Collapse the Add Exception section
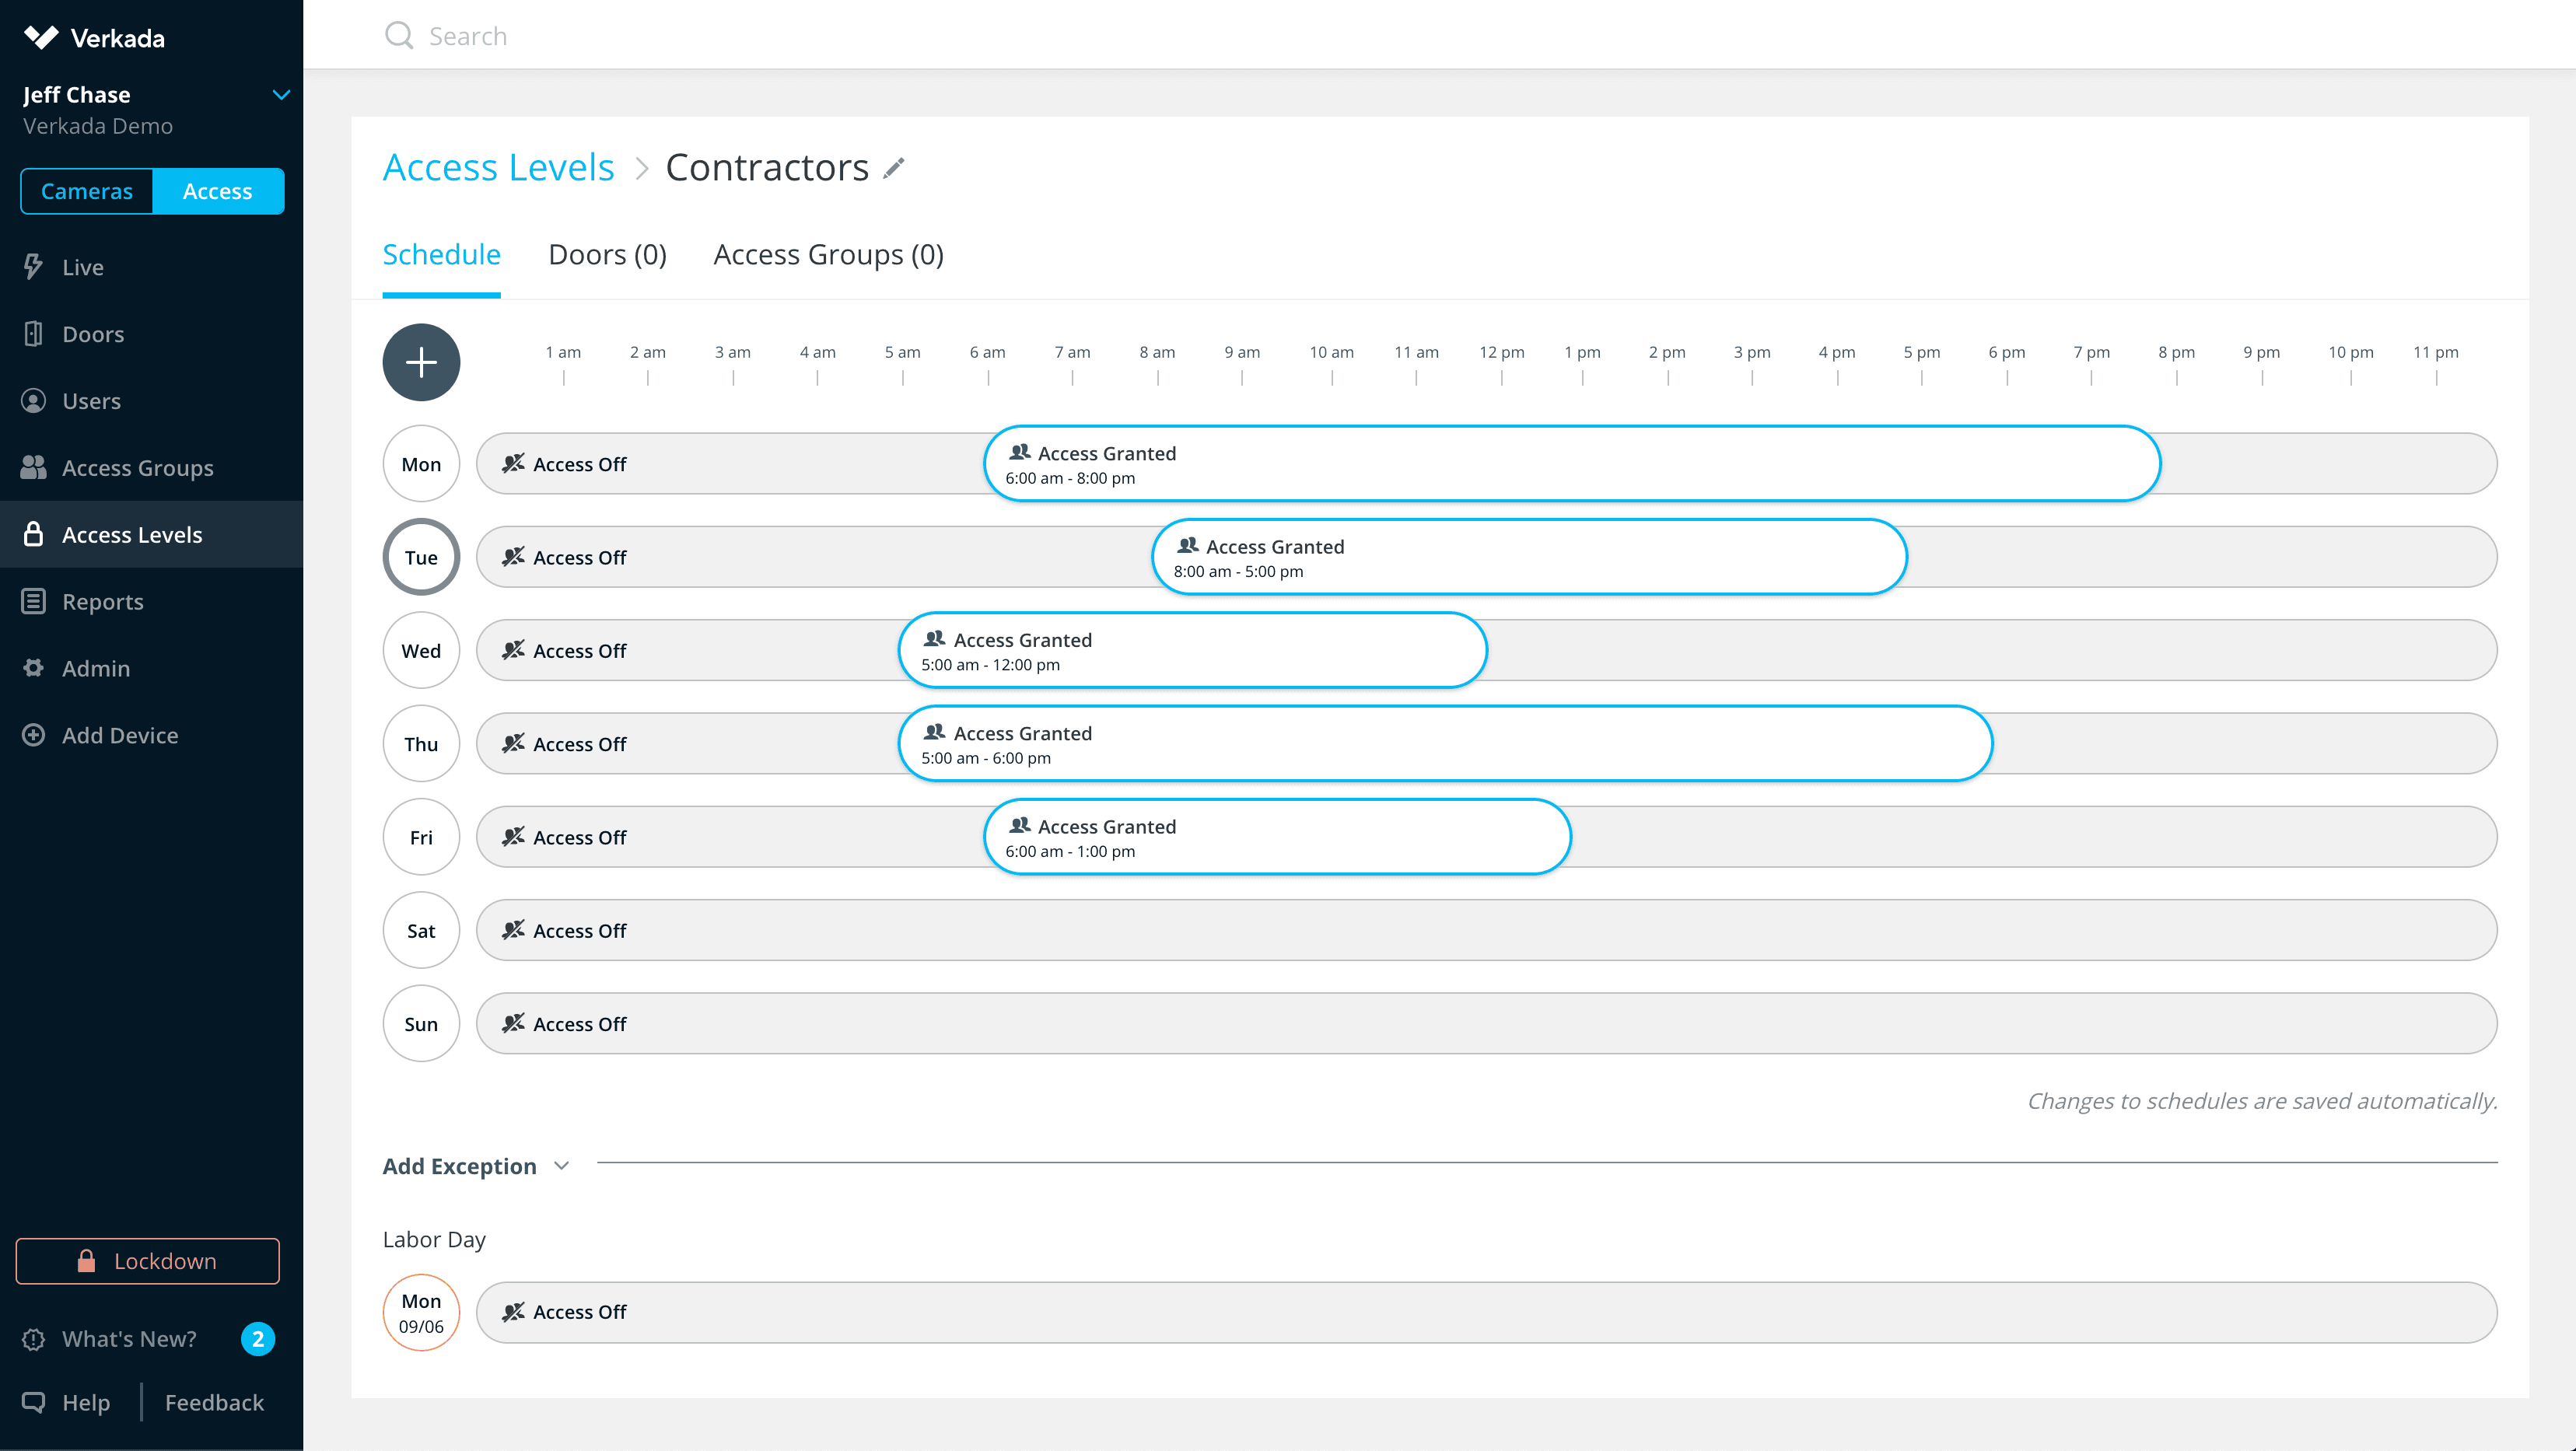The width and height of the screenshot is (2576, 1451). point(562,1165)
